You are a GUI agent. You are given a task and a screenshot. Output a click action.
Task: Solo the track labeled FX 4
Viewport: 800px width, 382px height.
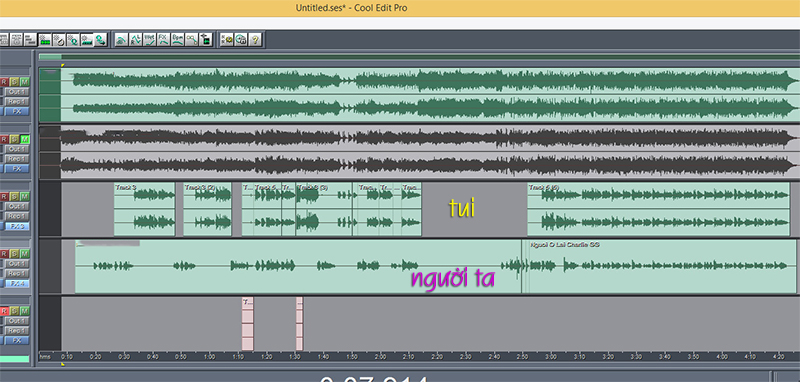[14, 253]
